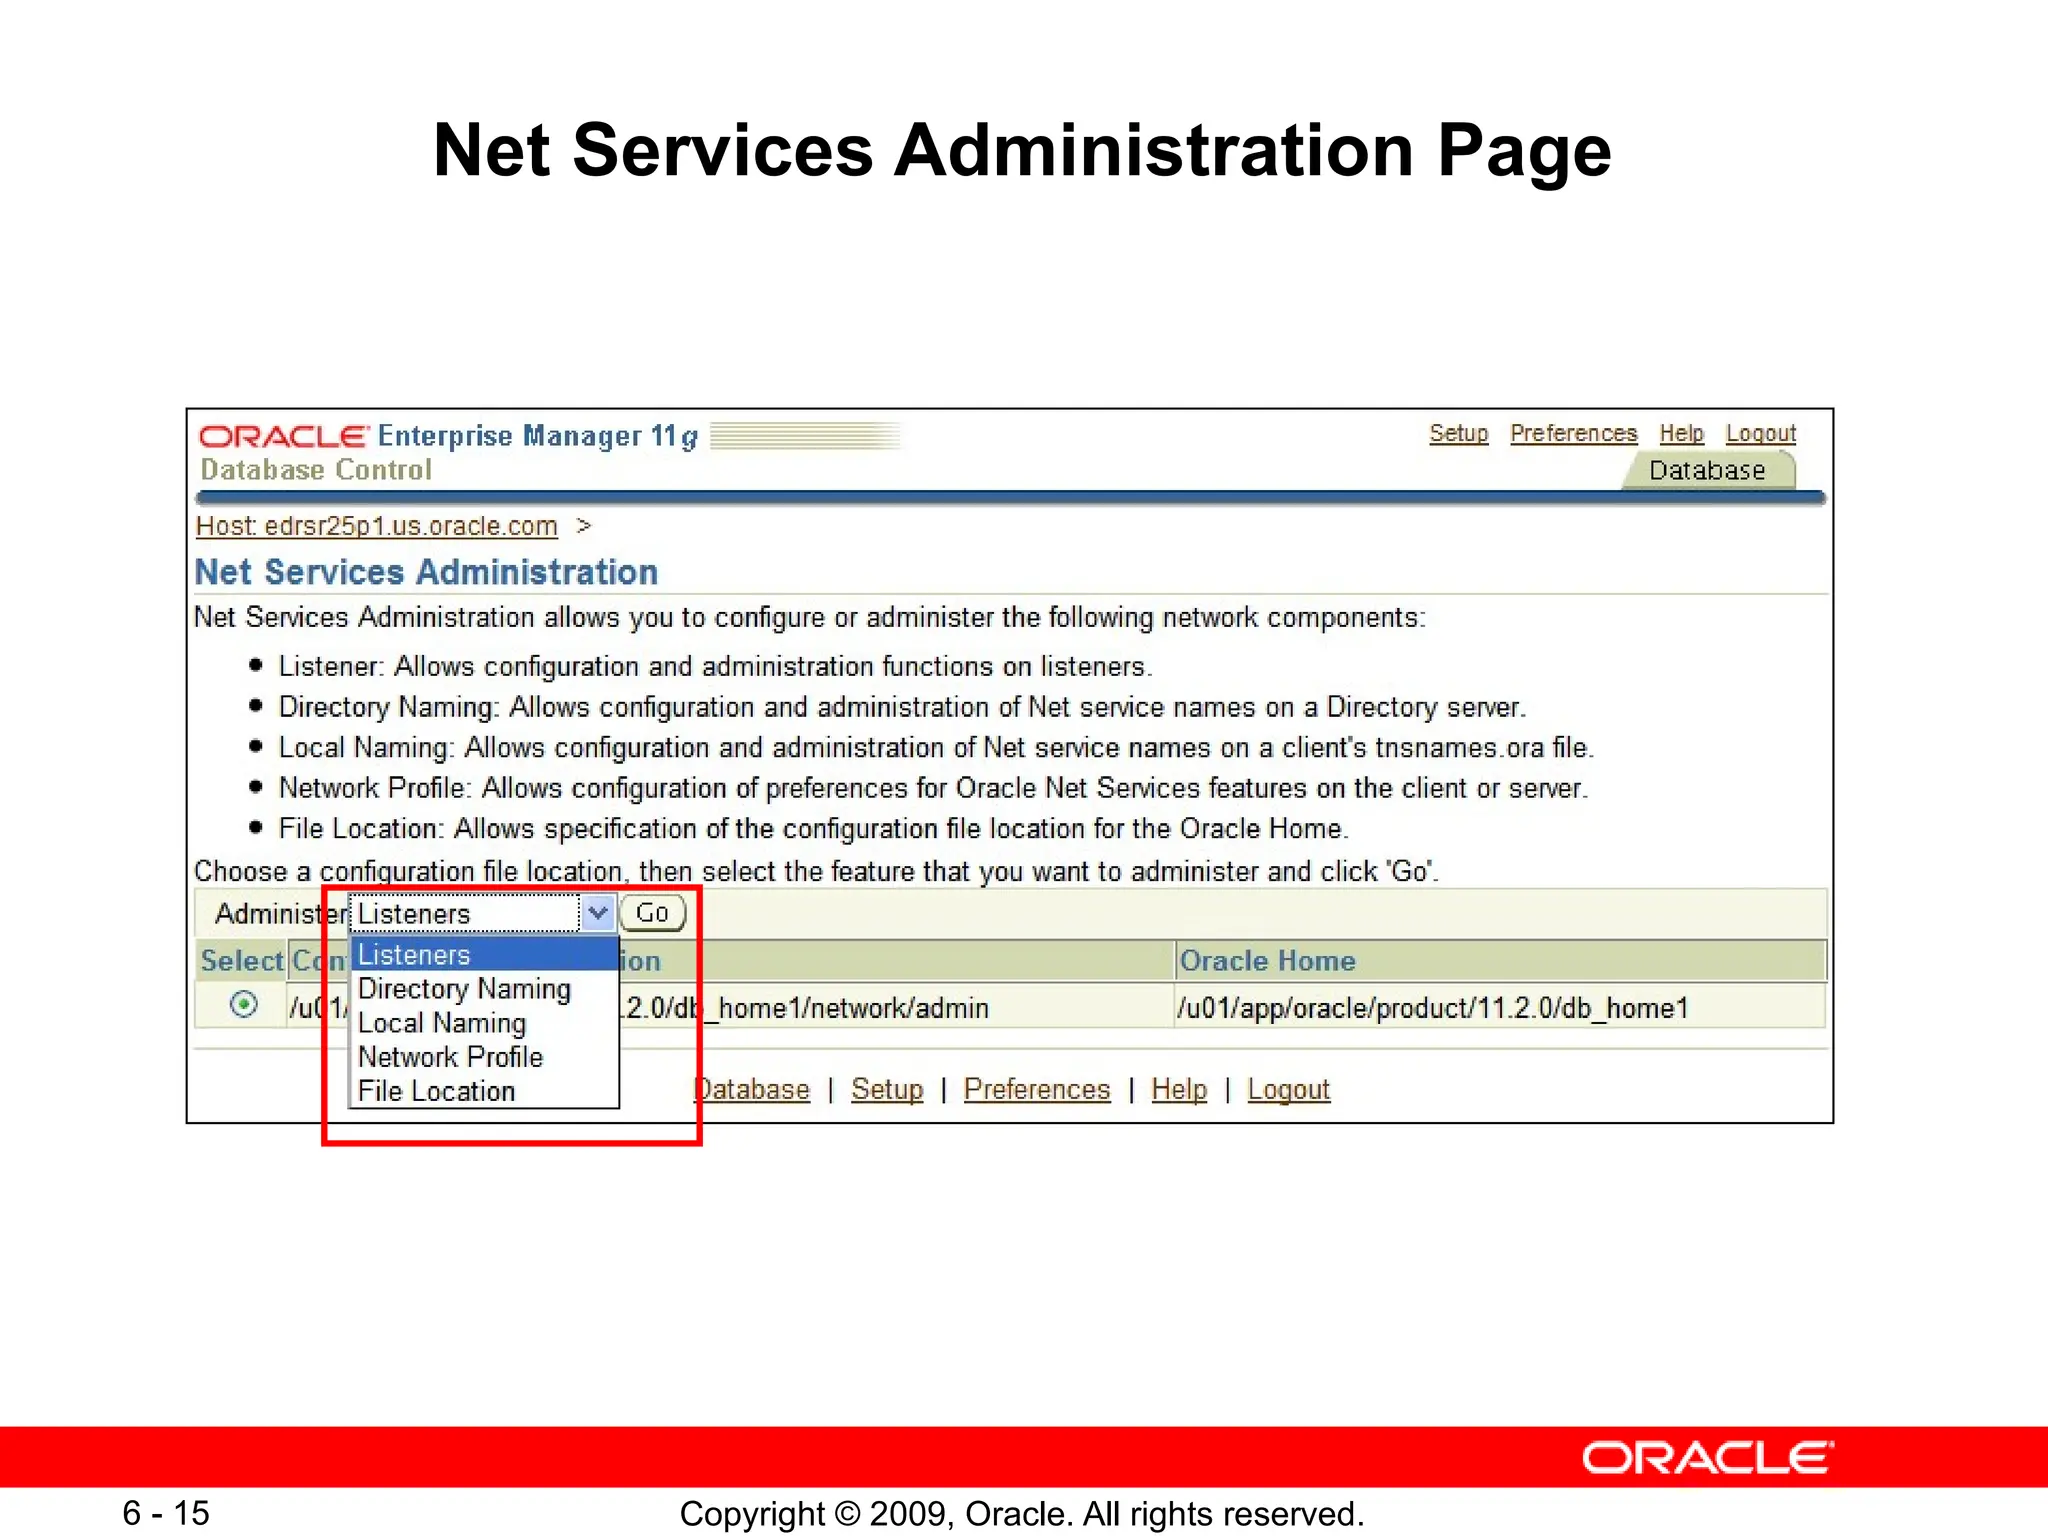This screenshot has height=1536, width=2048.
Task: Open the Host edrsr25p1.us.oracle.com breadcrumb link
Action: 376,526
